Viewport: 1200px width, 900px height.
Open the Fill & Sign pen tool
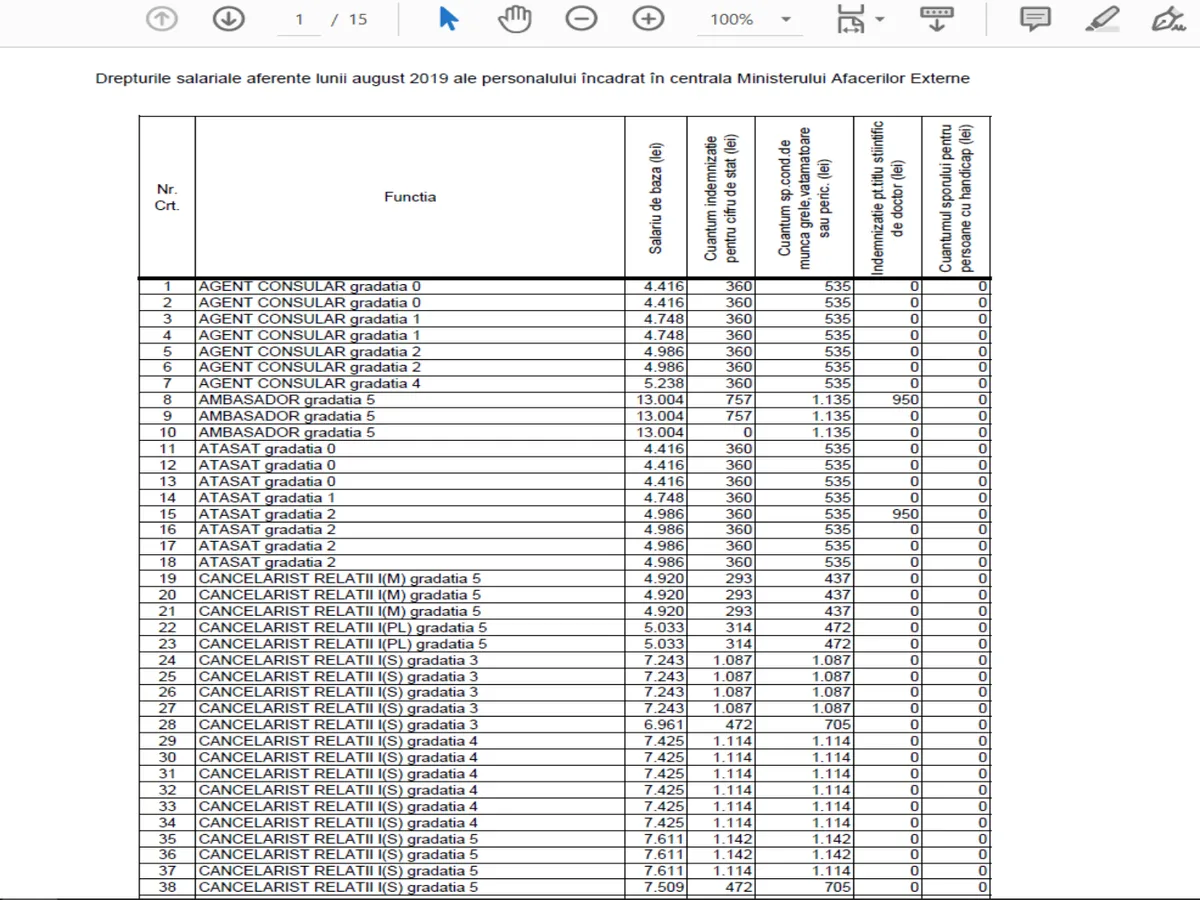click(x=1167, y=19)
